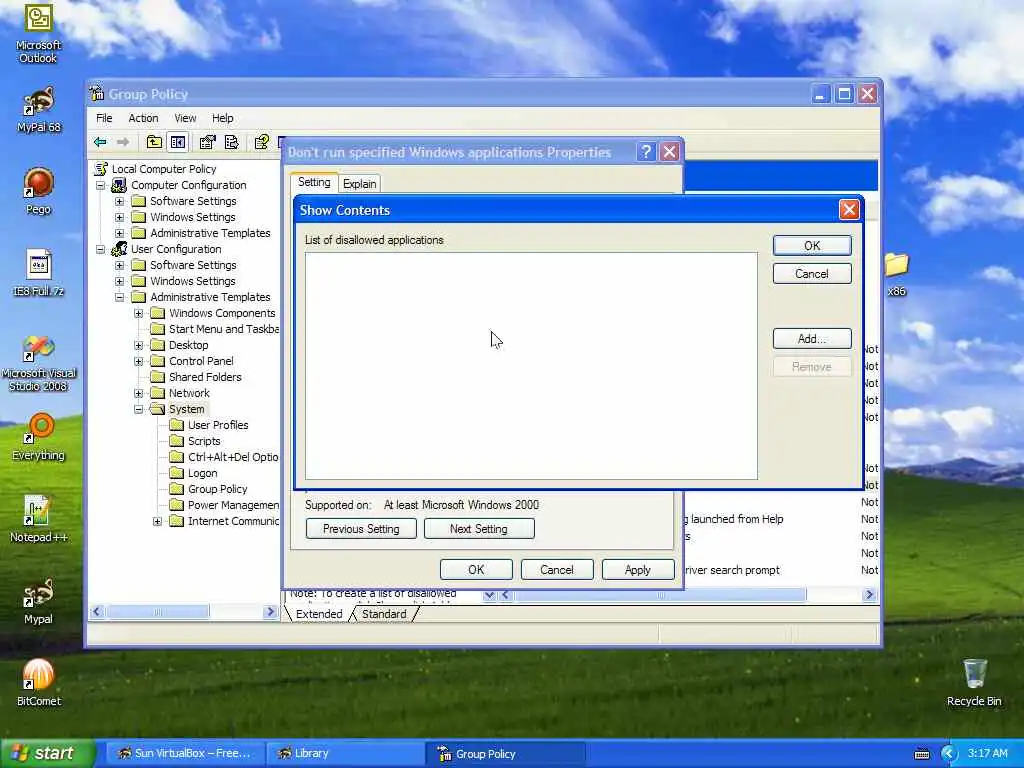The image size is (1024, 768).
Task: Open the Action menu
Action: pos(143,118)
